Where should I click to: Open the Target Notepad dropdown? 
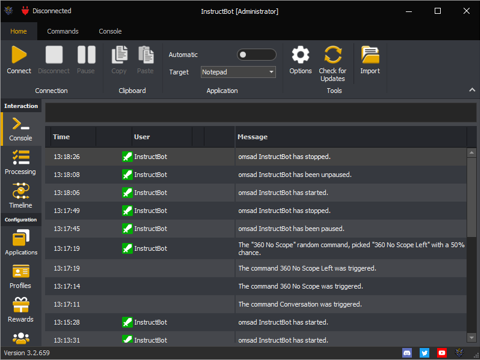[x=238, y=72]
